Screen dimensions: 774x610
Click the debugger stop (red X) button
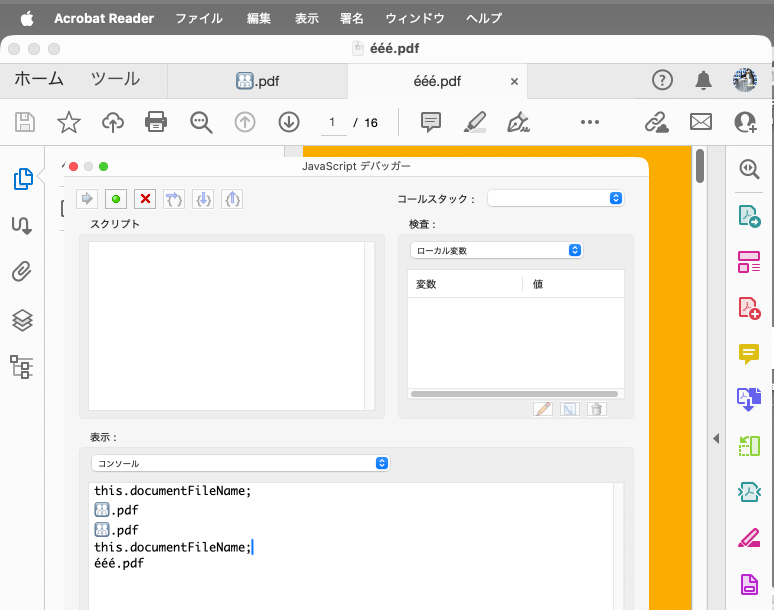(145, 199)
